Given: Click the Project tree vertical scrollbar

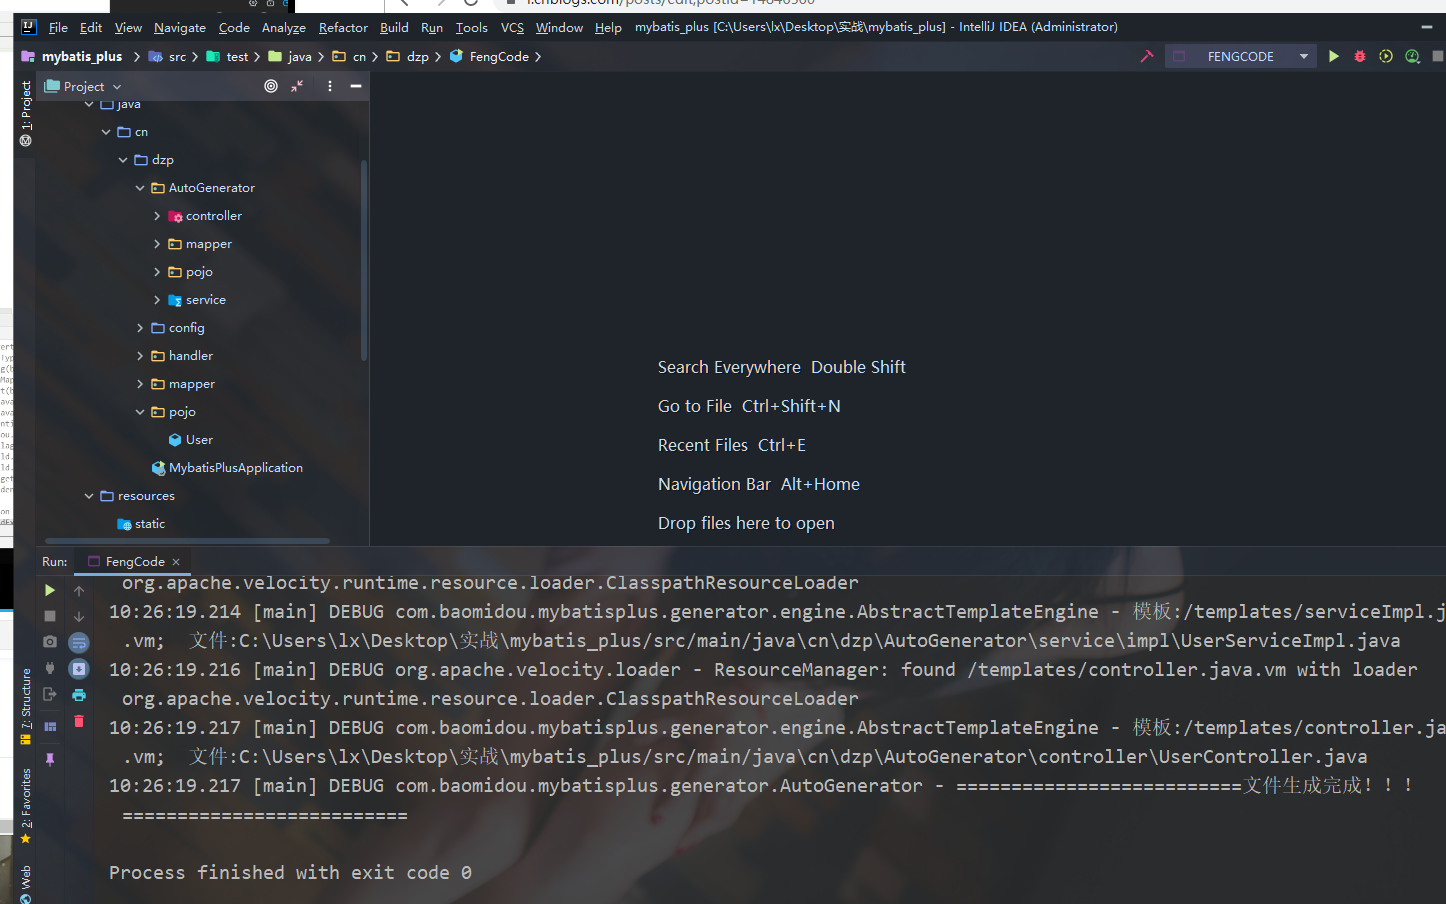Looking at the screenshot, I should click(364, 260).
